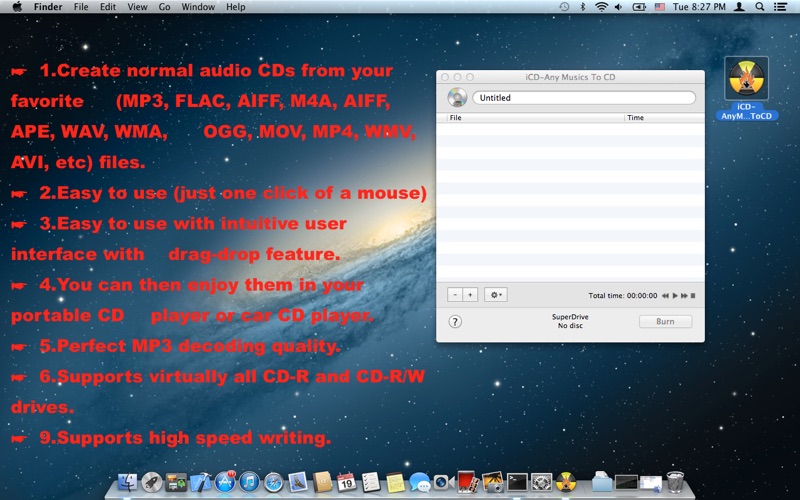Click the battery status icon
800x500 pixels.
(639, 7)
